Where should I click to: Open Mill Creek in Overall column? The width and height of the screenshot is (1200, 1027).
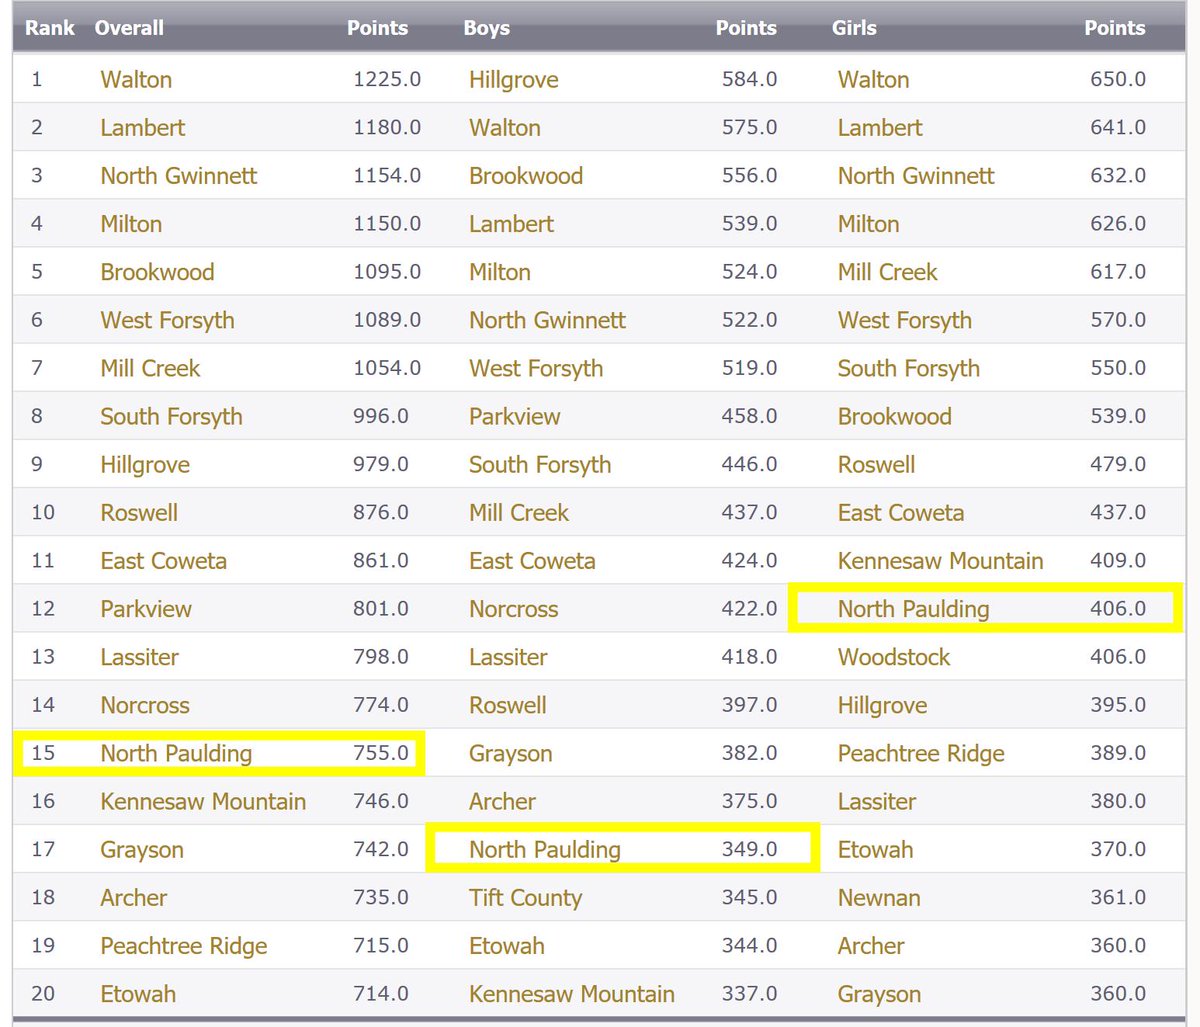coord(150,368)
